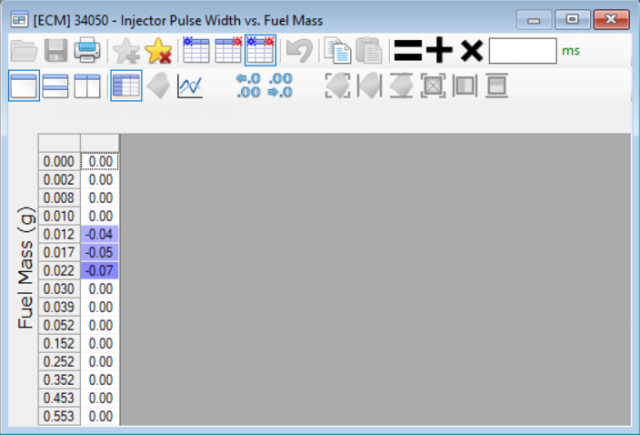Select the cell with value -0.04
The image size is (640, 435).
coord(100,234)
